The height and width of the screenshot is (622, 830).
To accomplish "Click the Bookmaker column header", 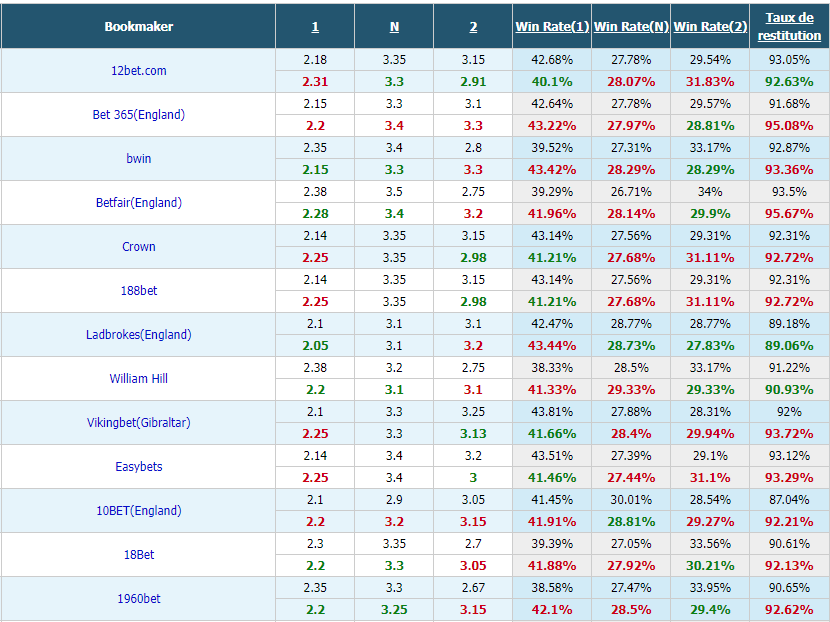I will click(x=139, y=26).
